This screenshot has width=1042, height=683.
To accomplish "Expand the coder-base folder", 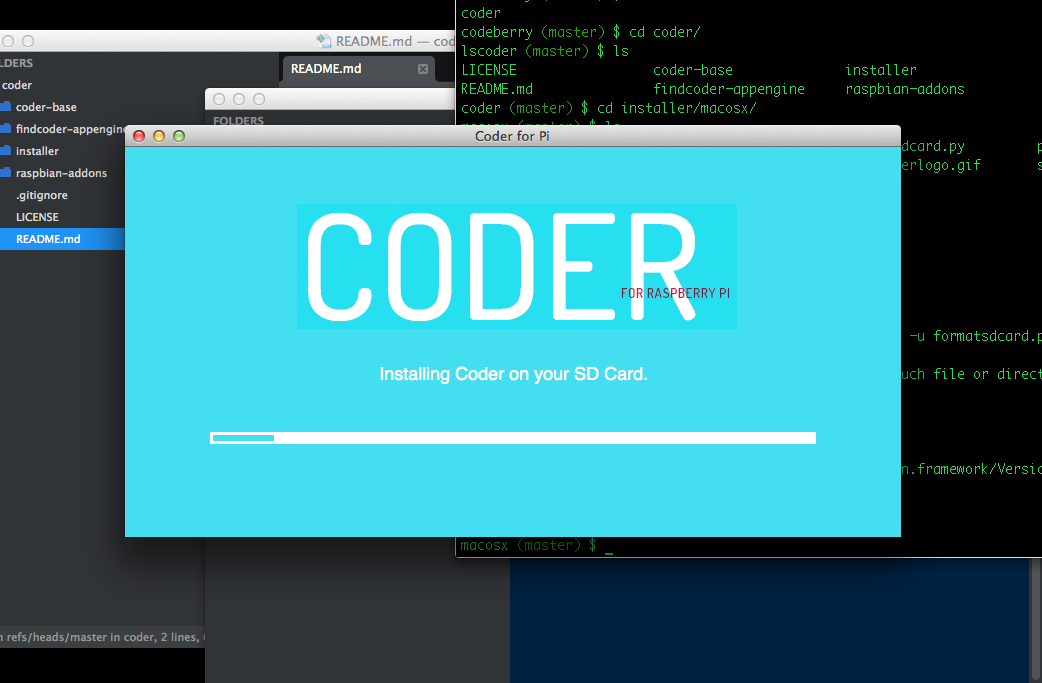I will (x=46, y=107).
